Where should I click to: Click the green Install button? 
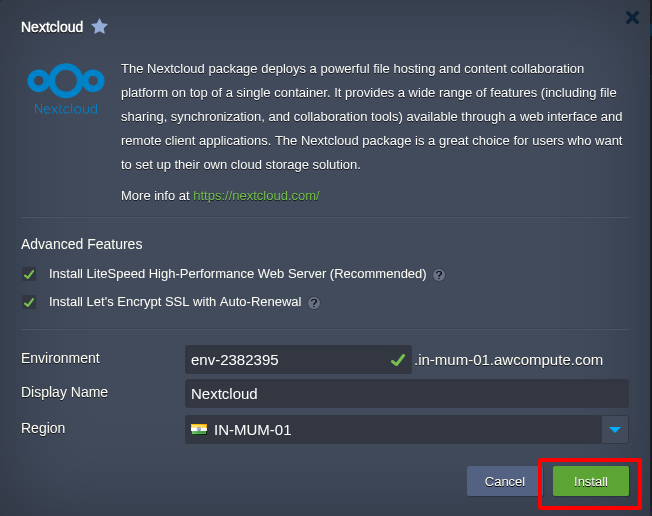(590, 481)
